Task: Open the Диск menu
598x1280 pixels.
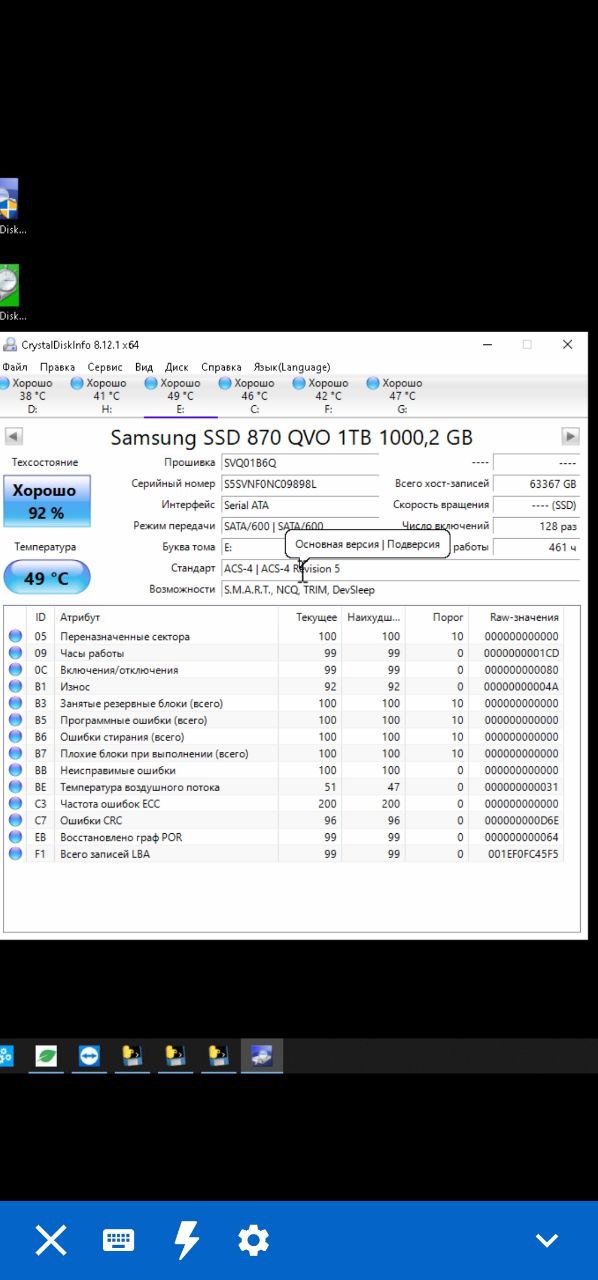Action: pos(177,367)
